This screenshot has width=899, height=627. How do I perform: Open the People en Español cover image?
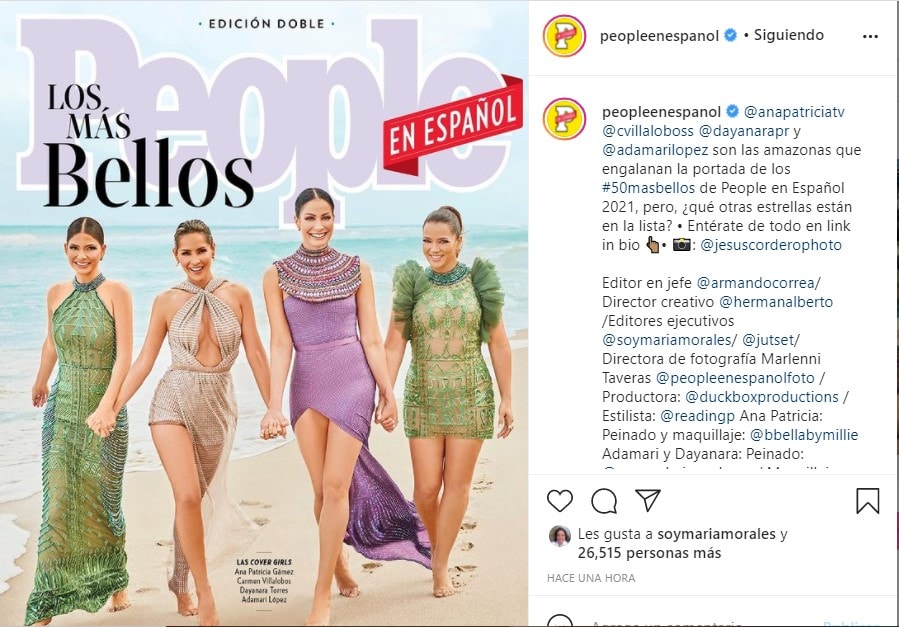click(264, 314)
